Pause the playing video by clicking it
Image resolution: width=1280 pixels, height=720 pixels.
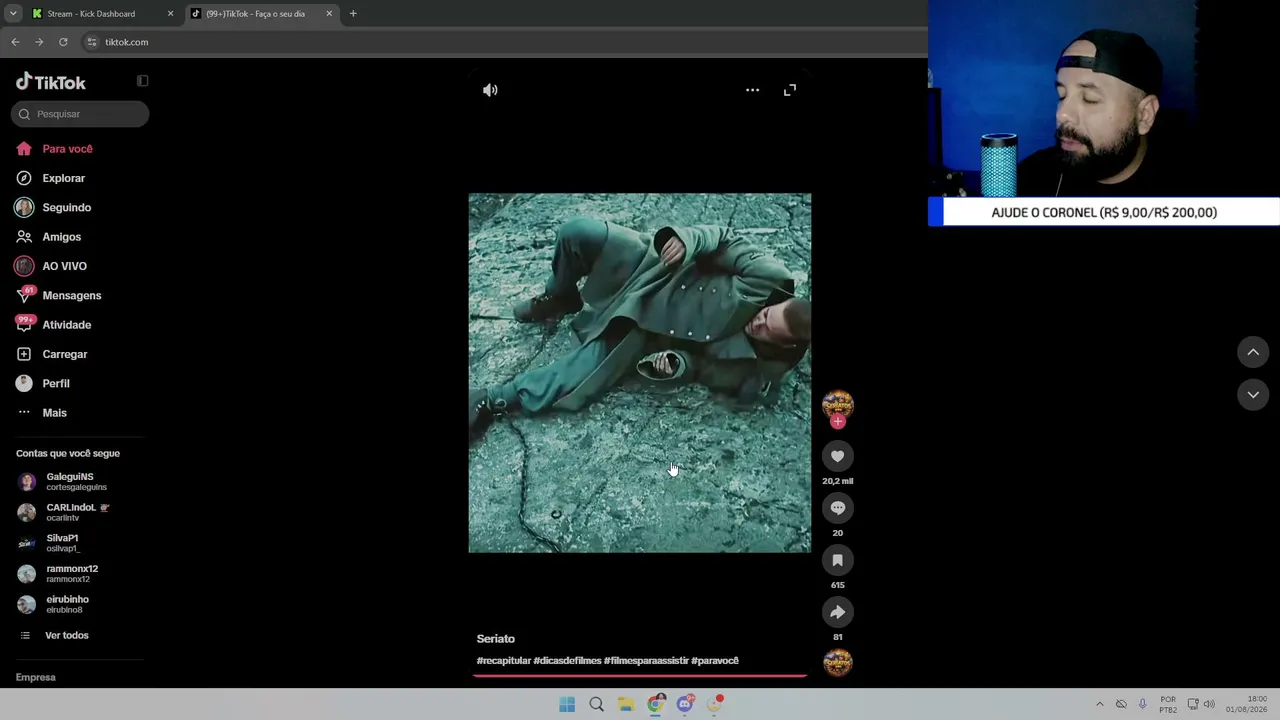pyautogui.click(x=640, y=372)
